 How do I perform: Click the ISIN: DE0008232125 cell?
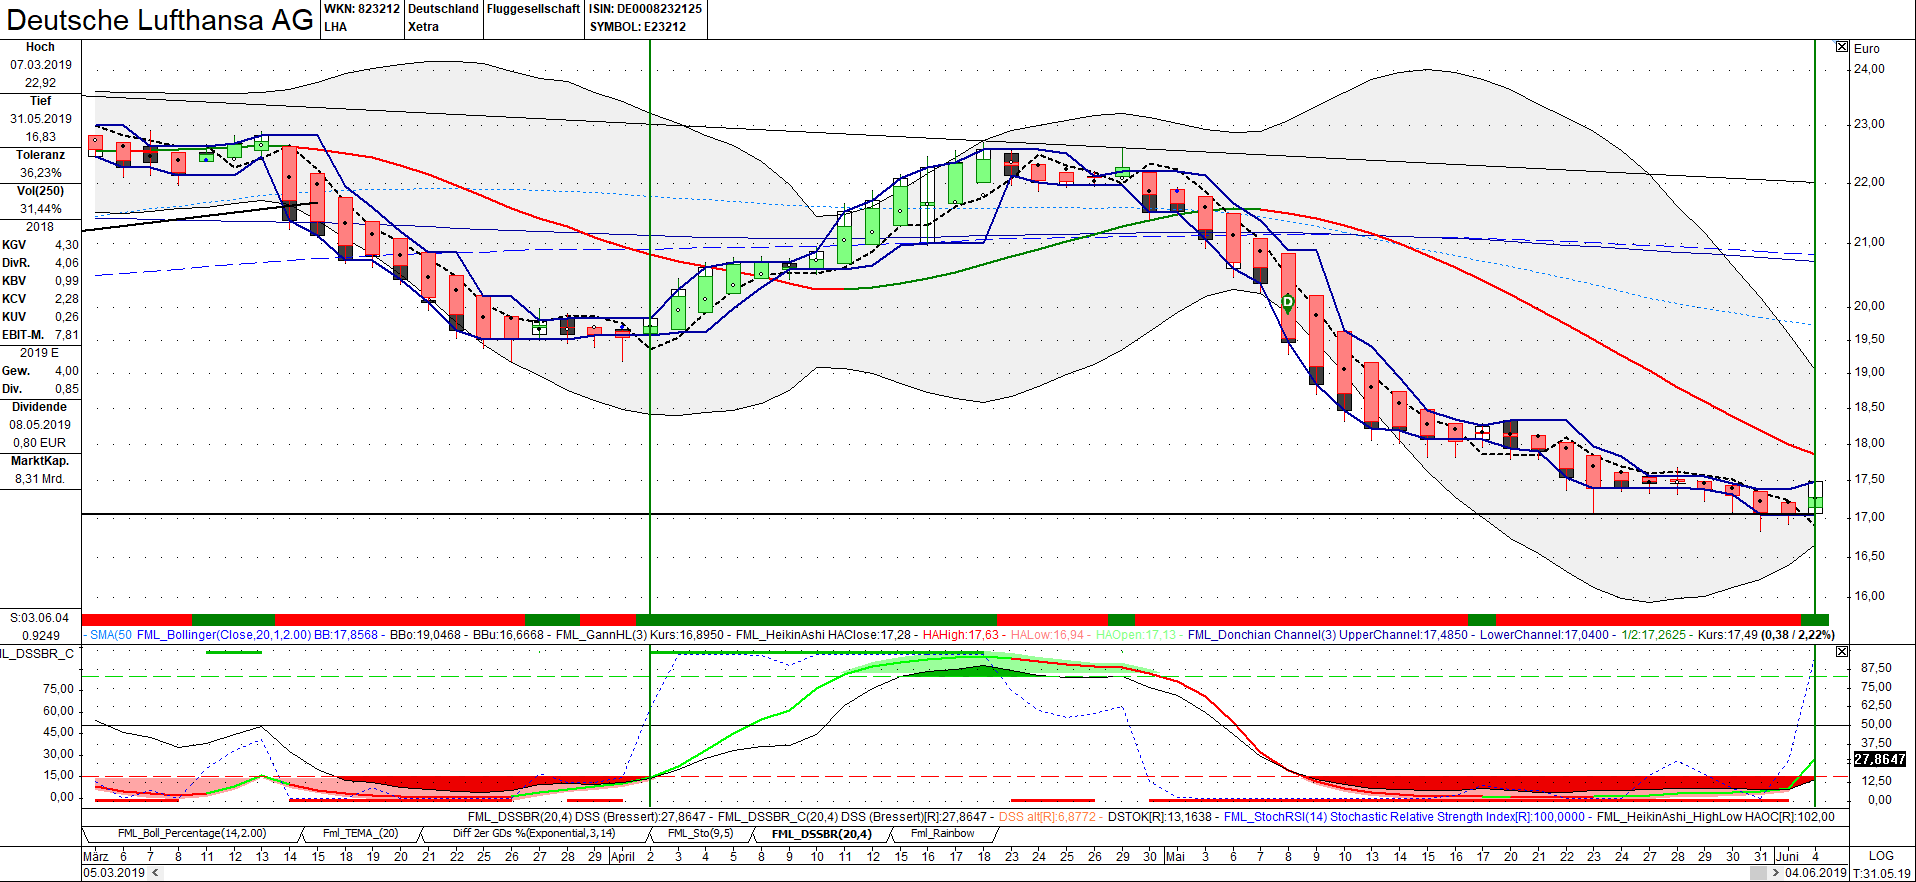coord(645,8)
